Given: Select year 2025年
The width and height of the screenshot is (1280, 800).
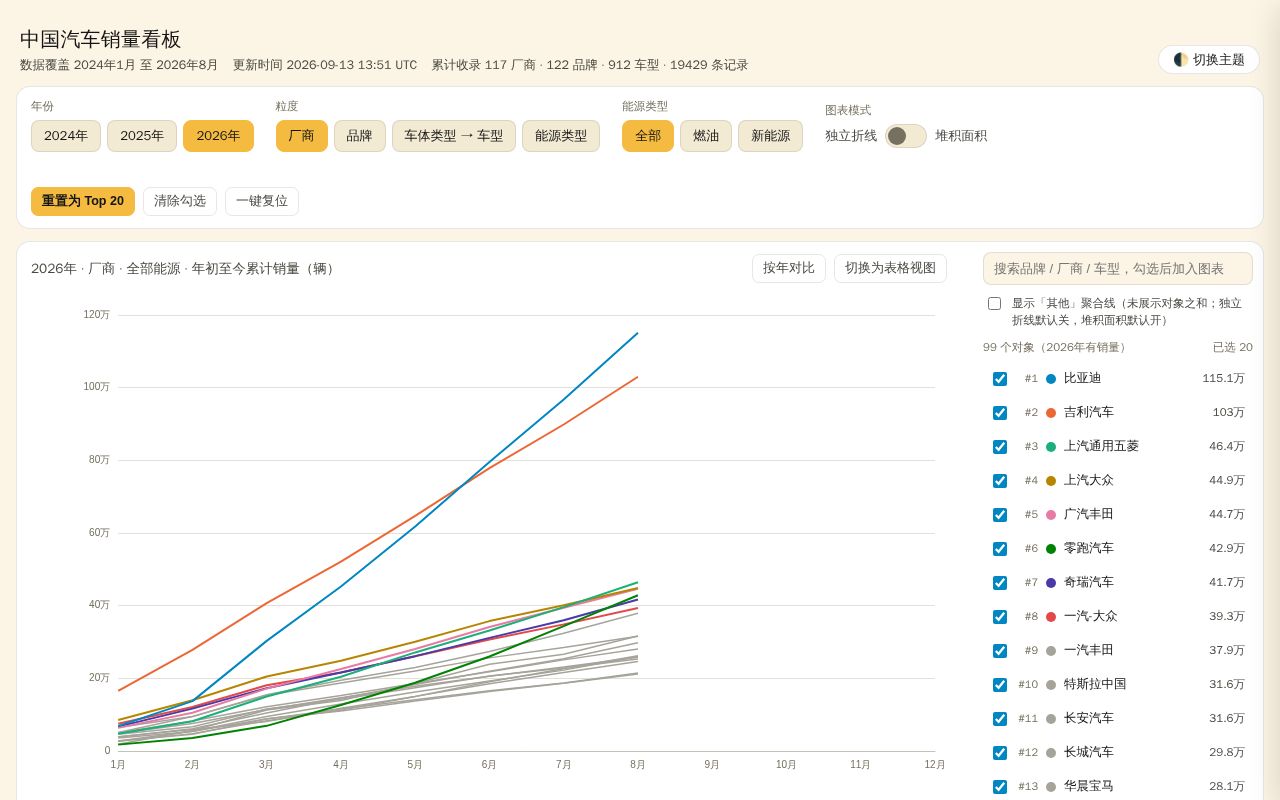Looking at the screenshot, I should [x=142, y=136].
